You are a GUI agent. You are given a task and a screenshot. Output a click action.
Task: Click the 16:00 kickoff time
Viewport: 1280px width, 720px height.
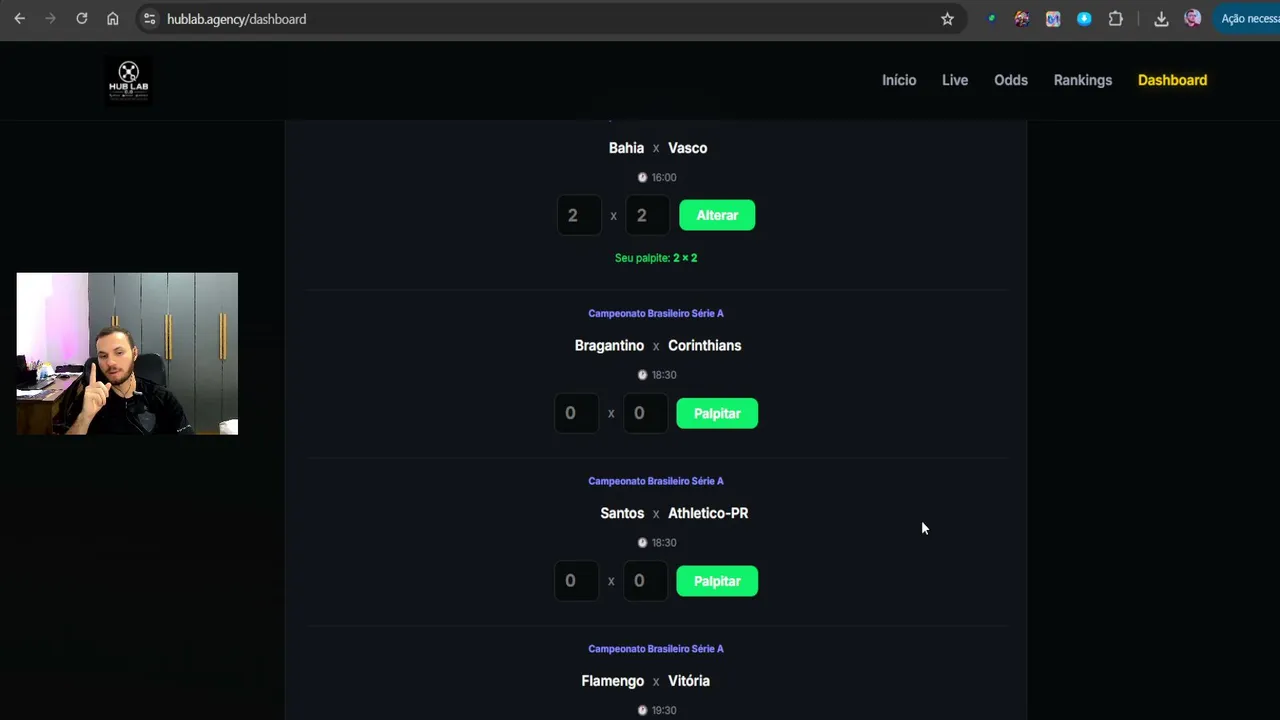point(664,178)
